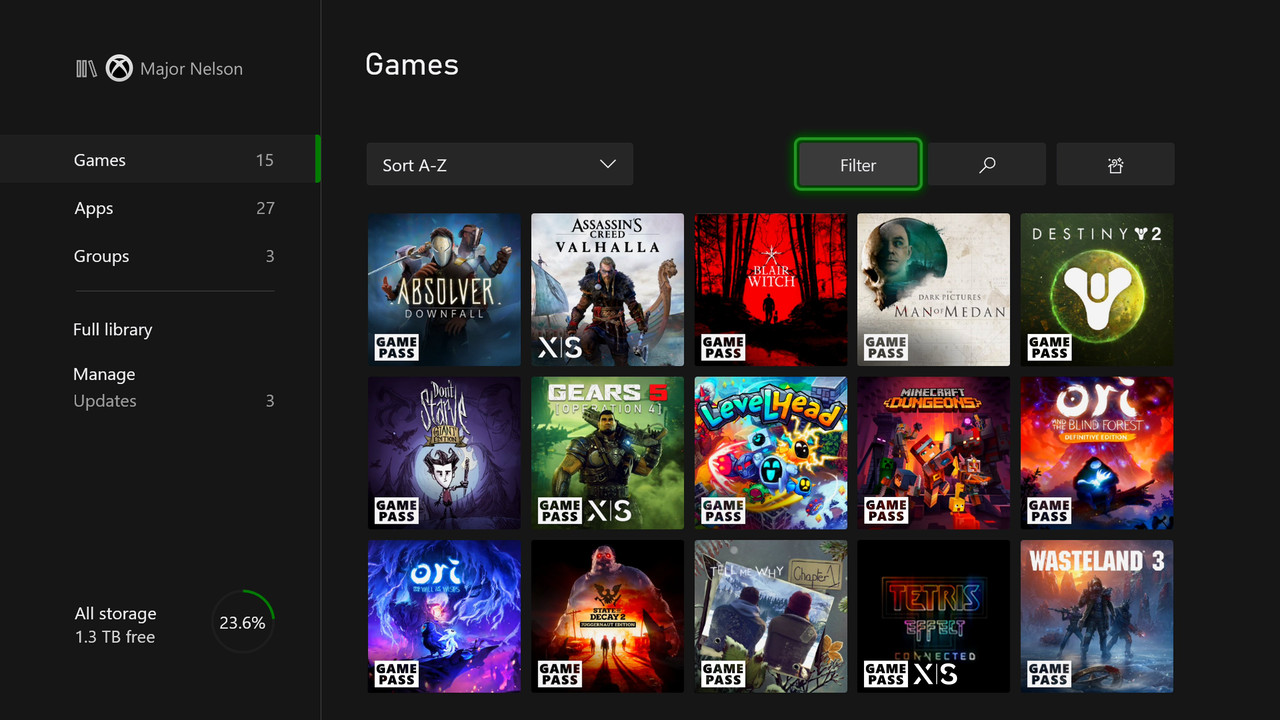The height and width of the screenshot is (720, 1280).
Task: Open Updates under Manage
Action: click(x=173, y=401)
